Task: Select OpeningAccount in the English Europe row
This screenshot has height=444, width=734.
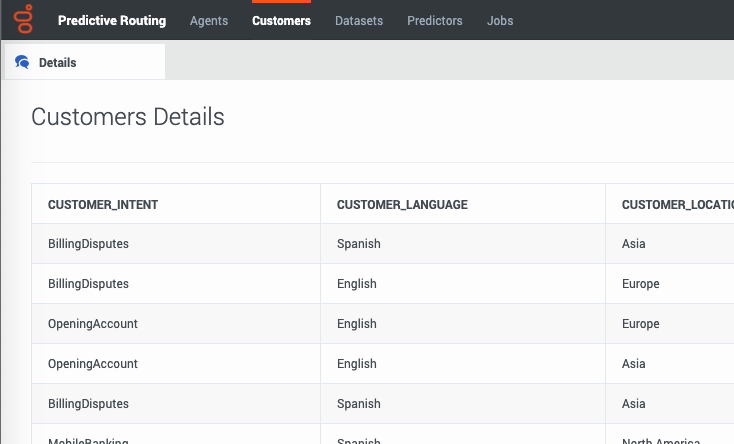Action: [x=93, y=324]
